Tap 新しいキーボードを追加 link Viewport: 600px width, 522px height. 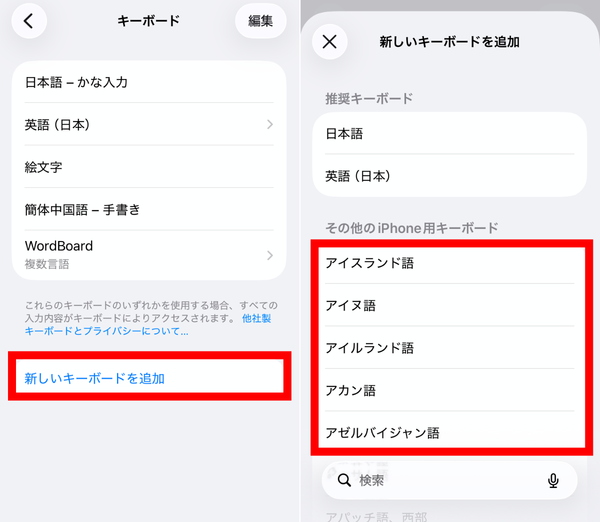pyautogui.click(x=95, y=378)
